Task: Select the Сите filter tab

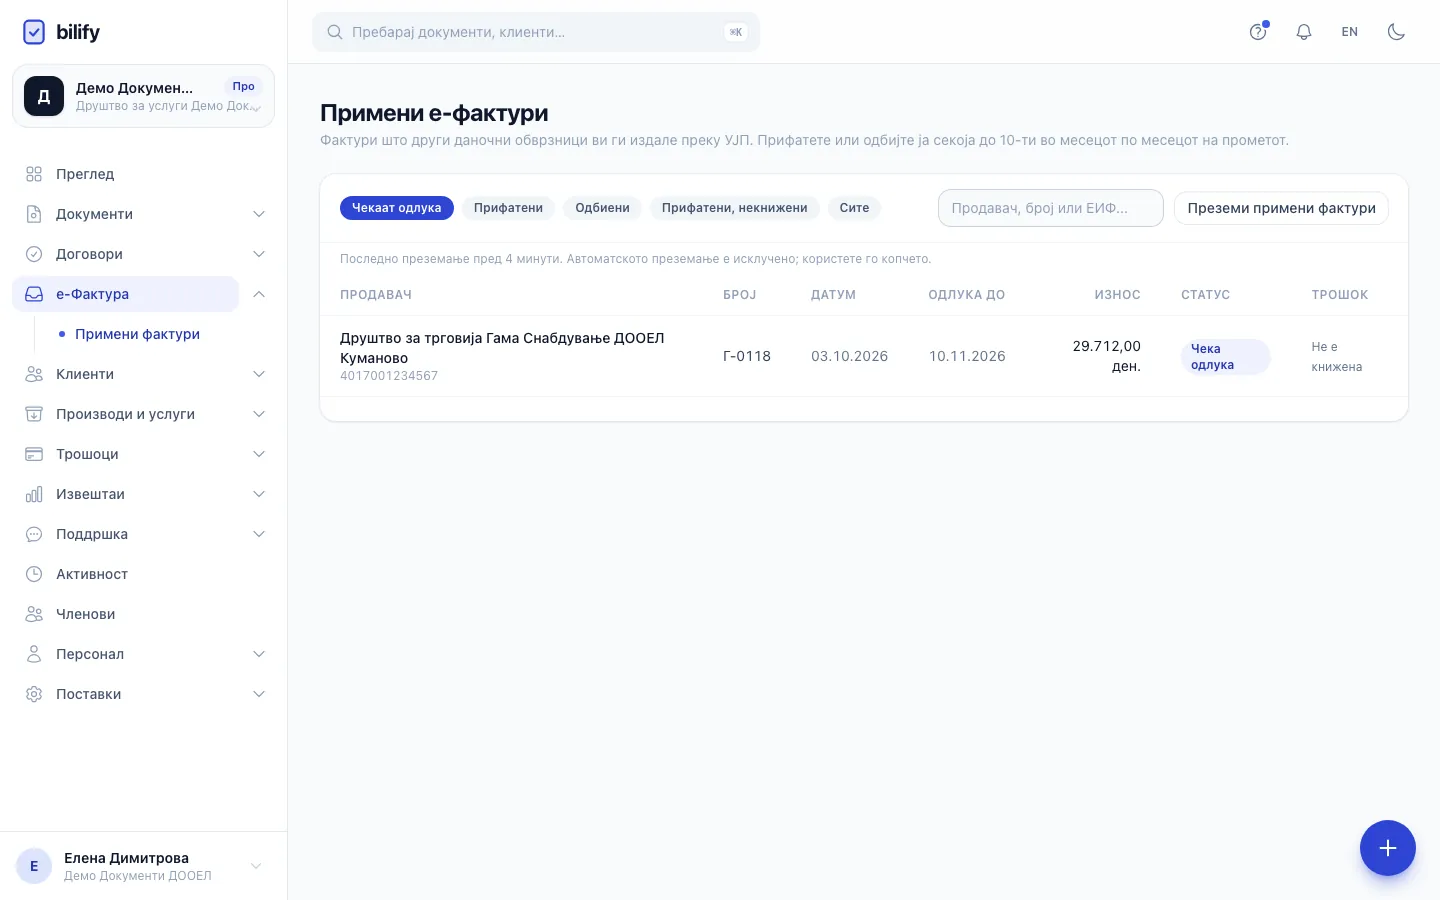Action: (x=854, y=208)
